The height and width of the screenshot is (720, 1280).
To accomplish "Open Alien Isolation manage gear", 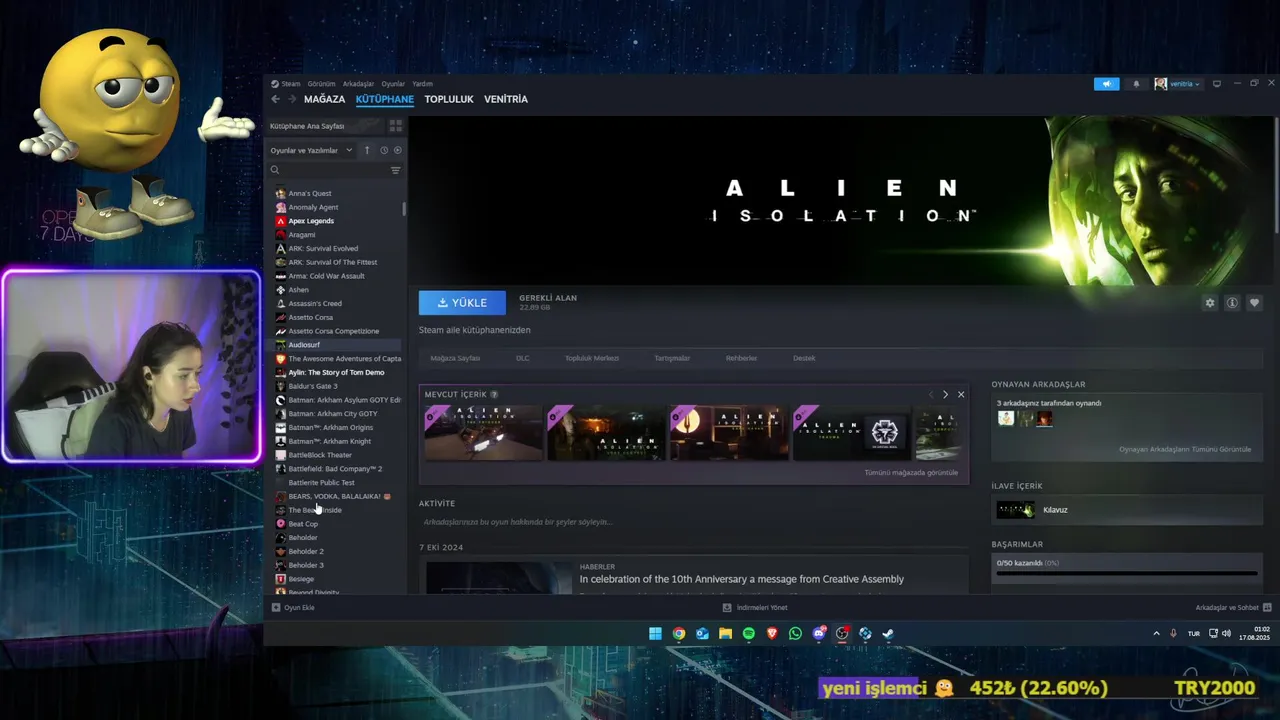I will (1210, 303).
